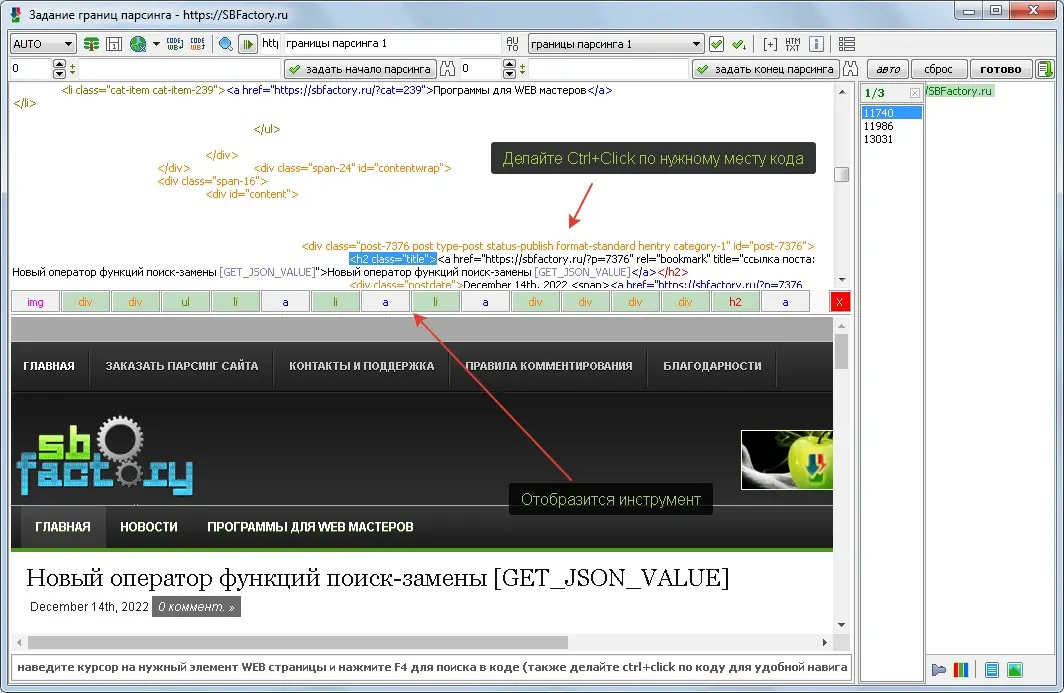Click the green play/run button

point(248,44)
